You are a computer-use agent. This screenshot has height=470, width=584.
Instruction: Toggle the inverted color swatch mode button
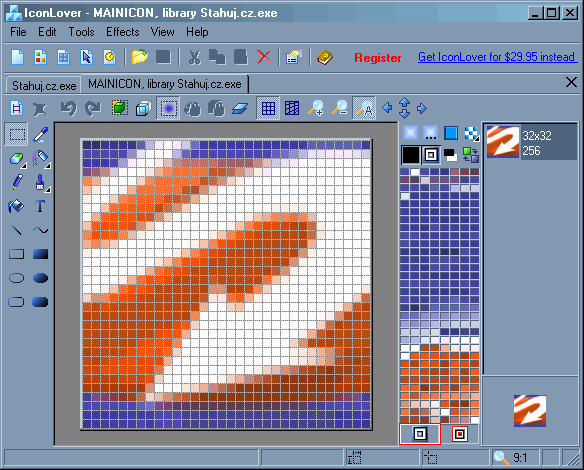point(431,155)
